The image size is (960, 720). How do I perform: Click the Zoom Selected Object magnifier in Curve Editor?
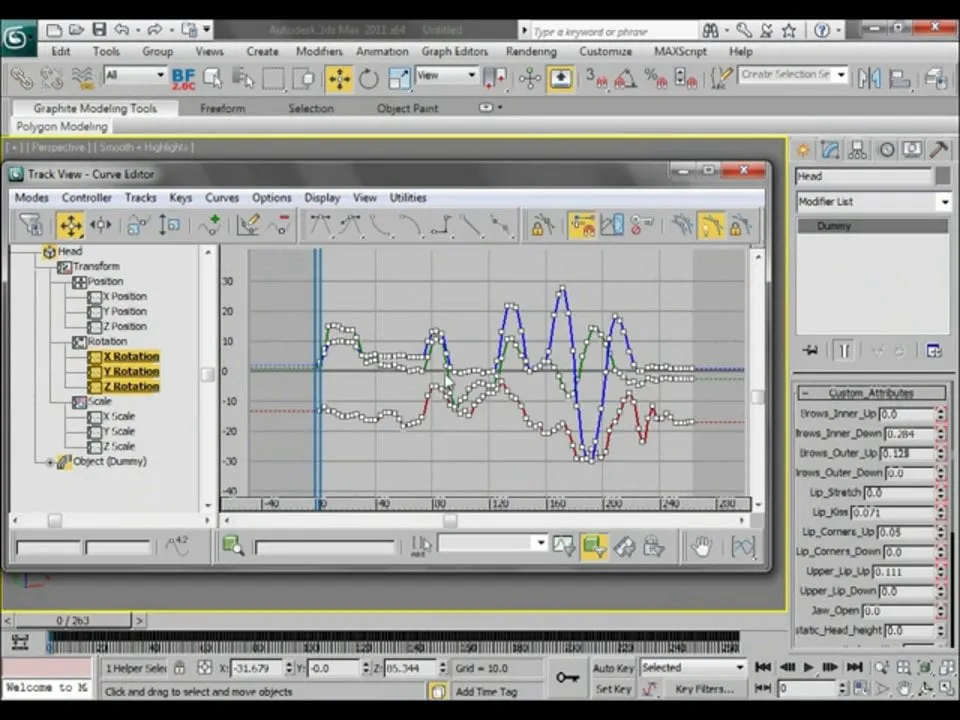coord(233,545)
